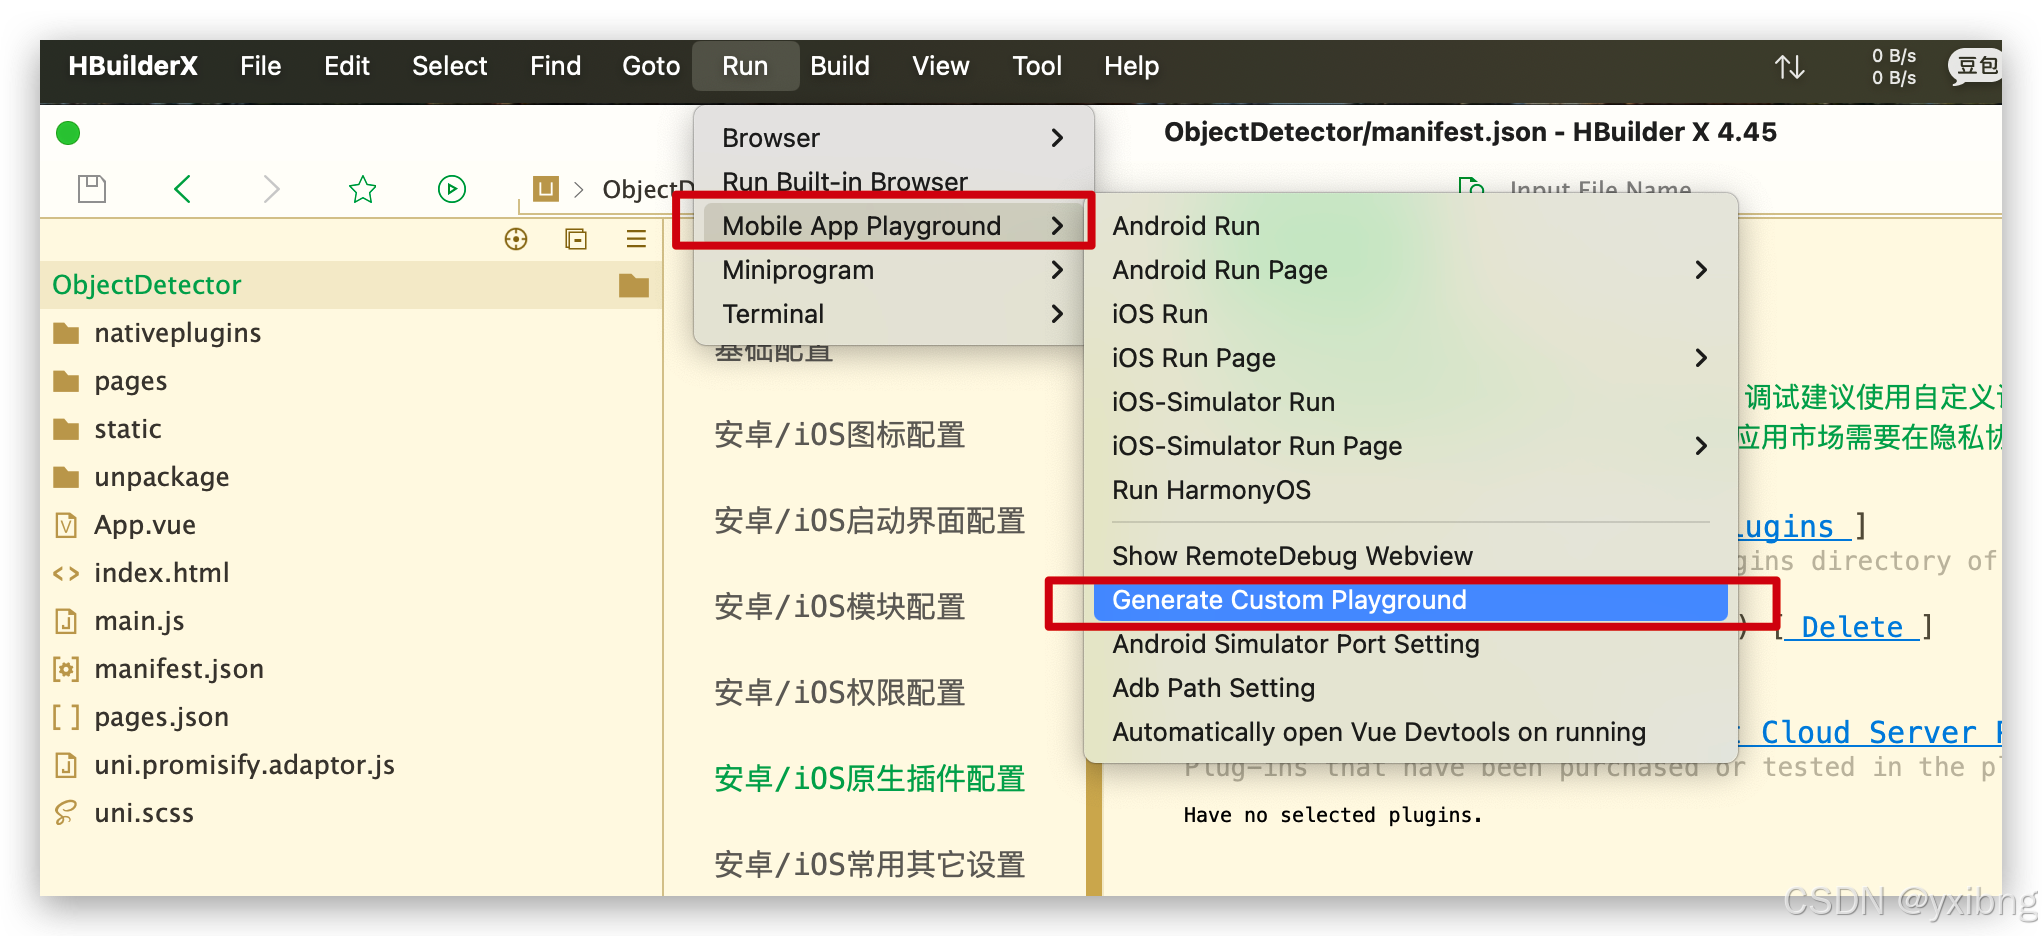Screen dimensions: 2042x936
Task: Expand the Terminal submenu arrow
Action: click(1058, 314)
